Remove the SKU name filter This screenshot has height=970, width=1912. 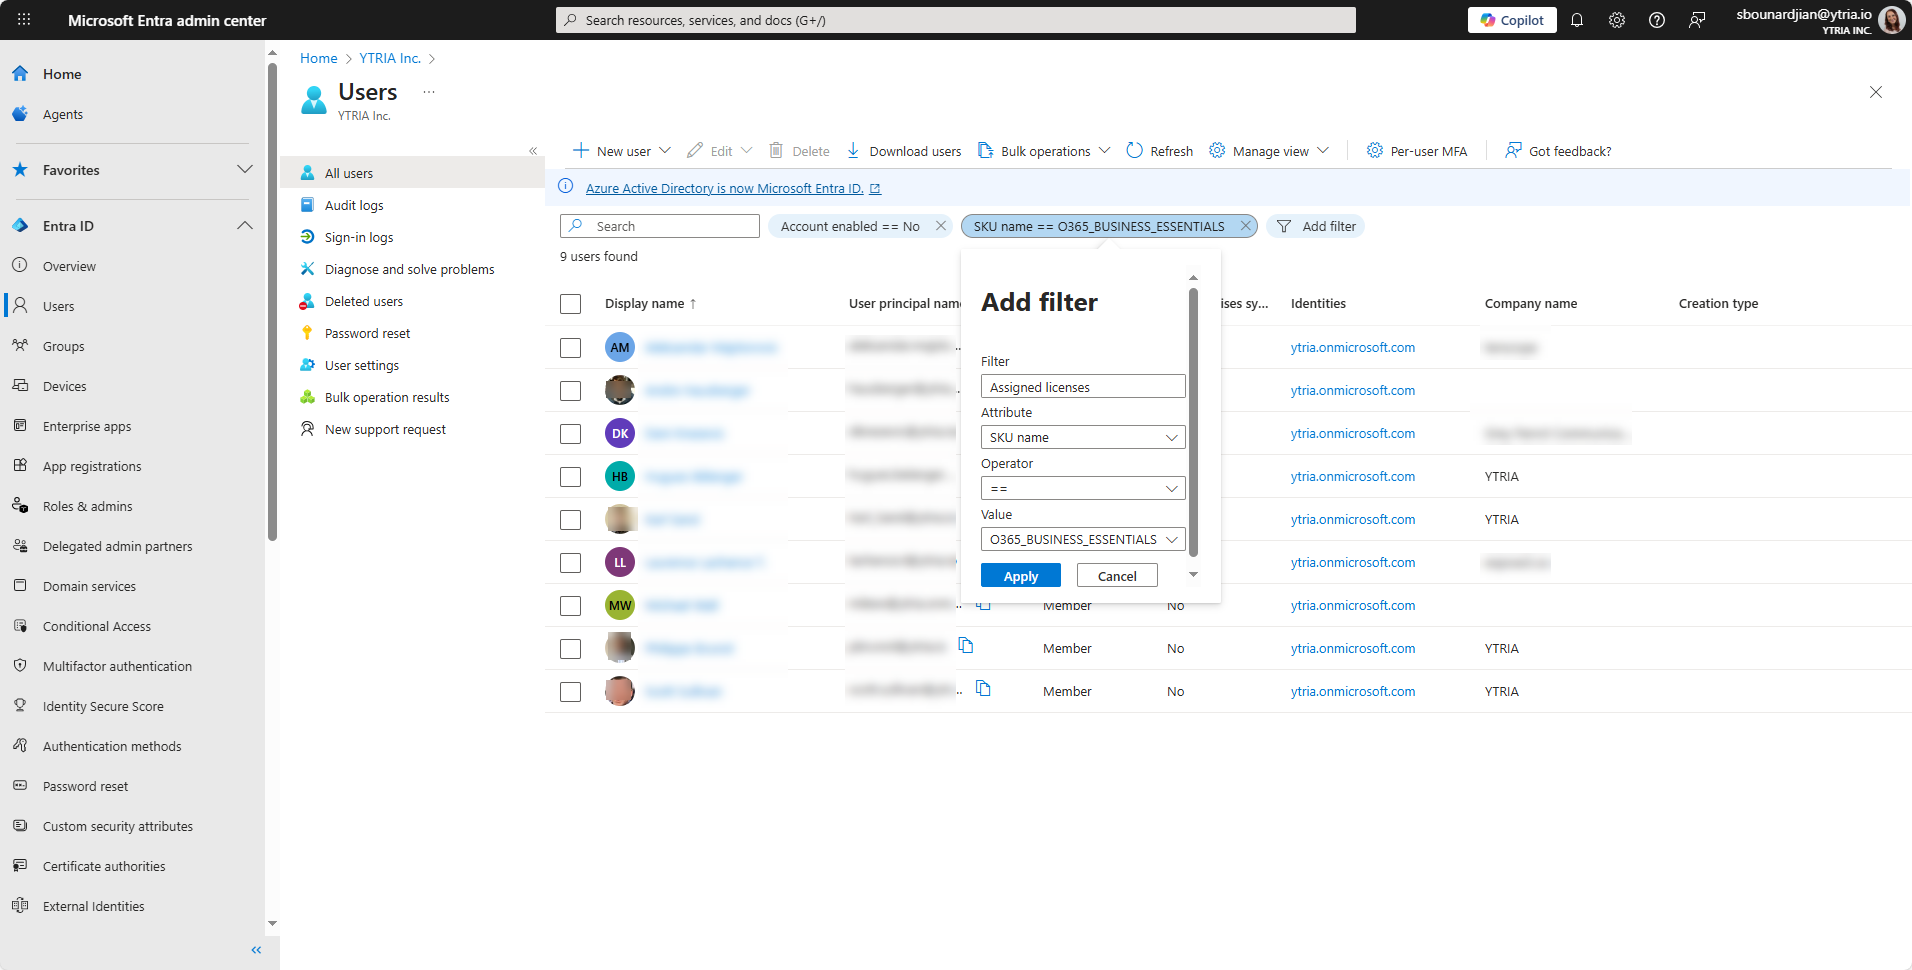(x=1246, y=226)
